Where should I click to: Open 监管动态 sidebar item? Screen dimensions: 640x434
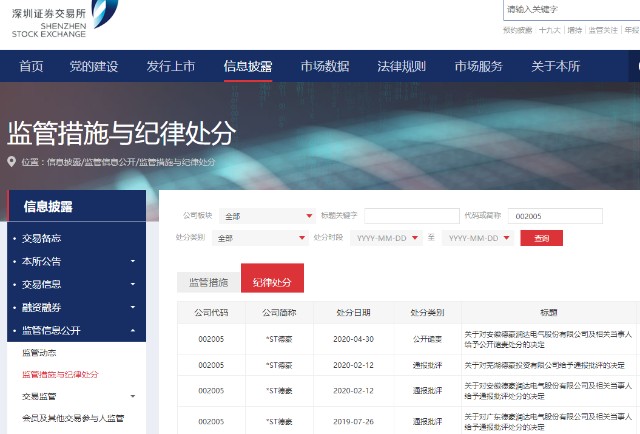(39, 353)
